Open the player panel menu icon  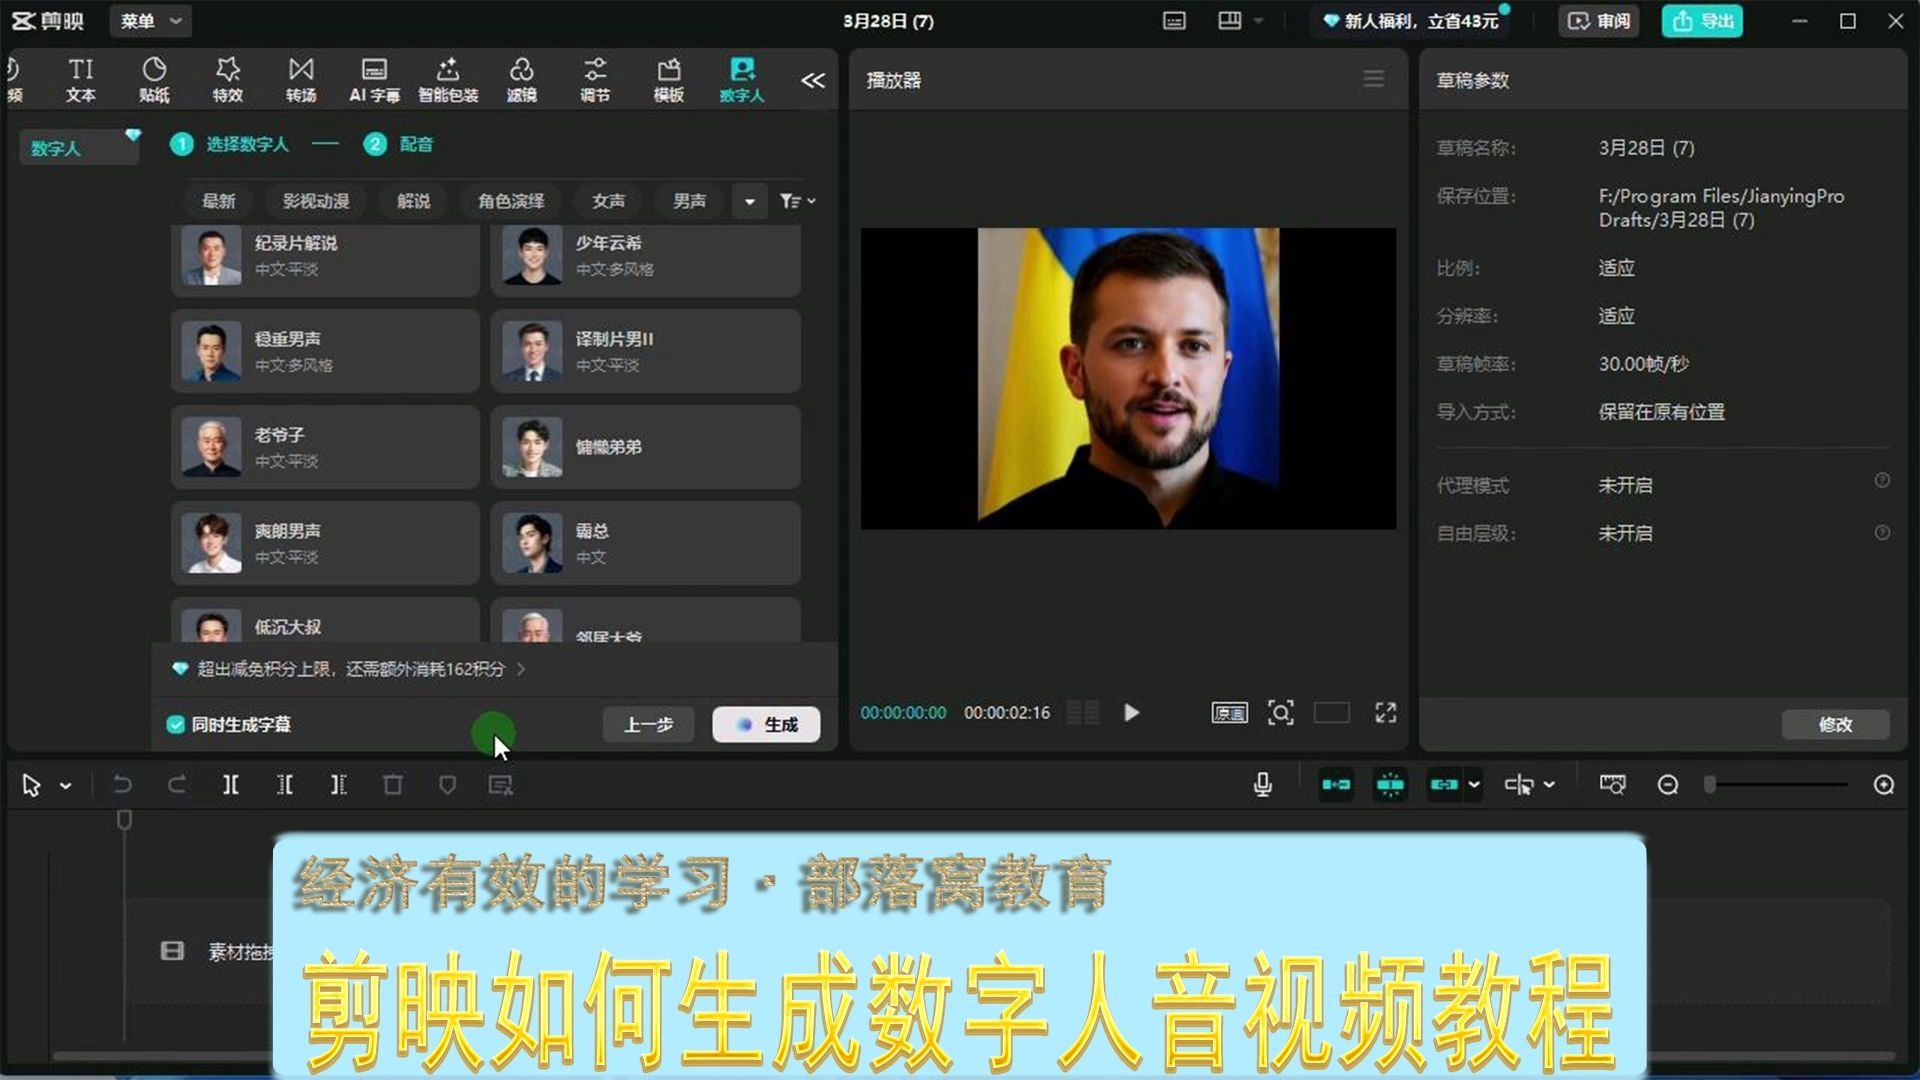click(x=1374, y=79)
